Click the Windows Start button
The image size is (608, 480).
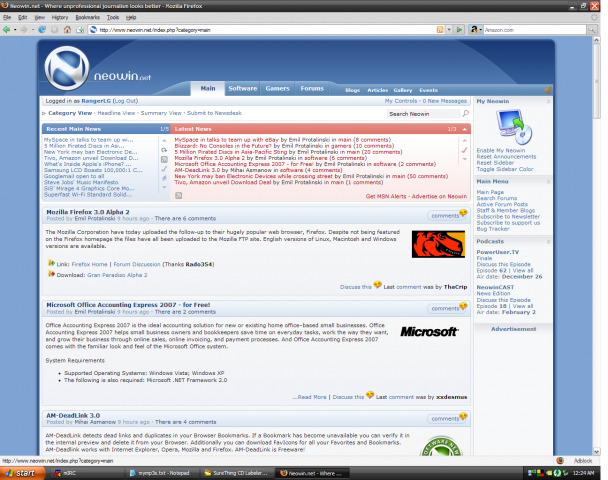click(22, 473)
